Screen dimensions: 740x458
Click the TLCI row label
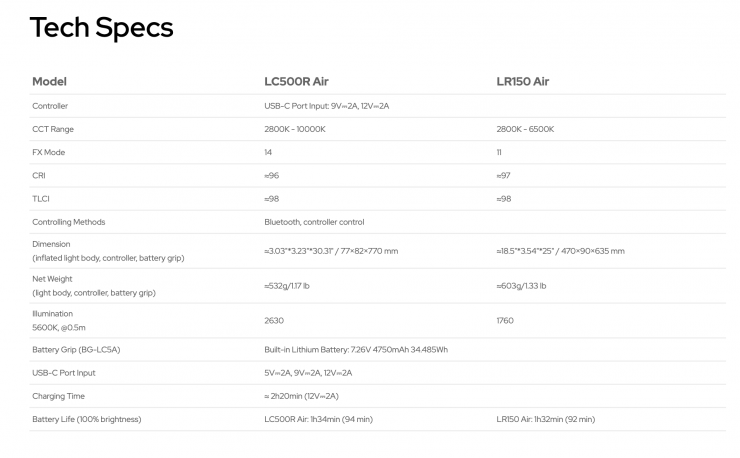[x=41, y=198]
